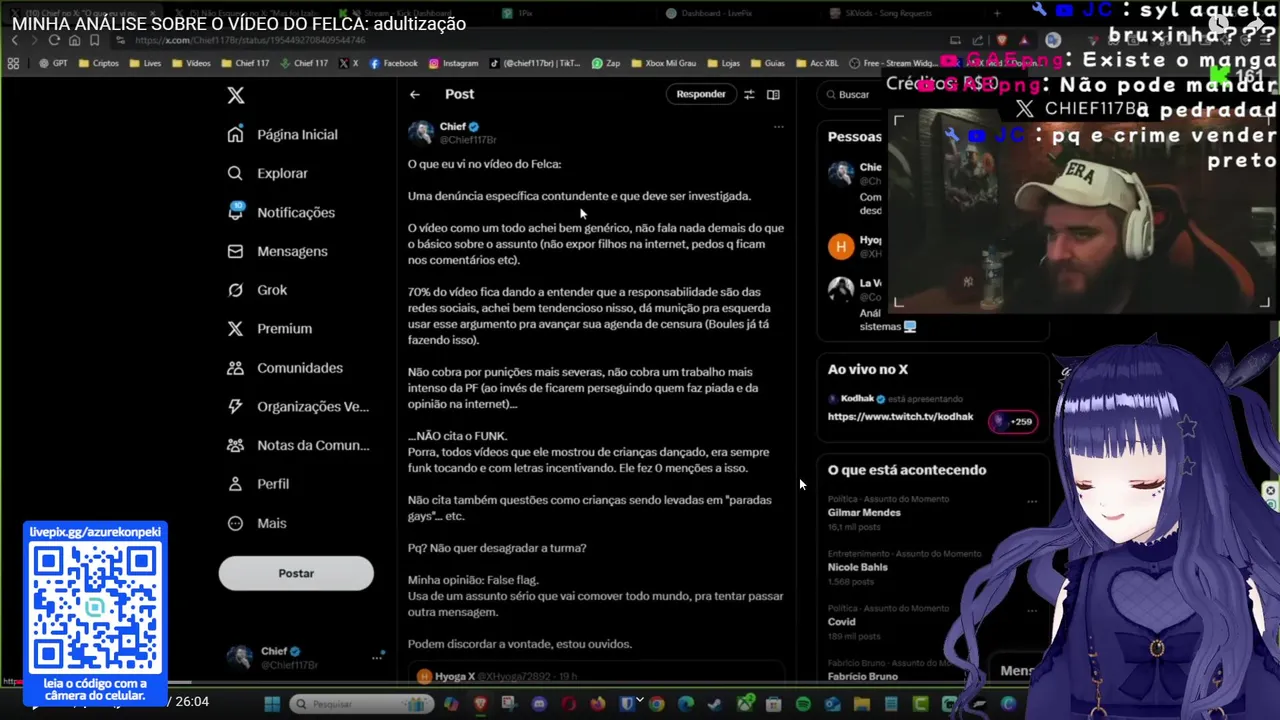Open Perfil from the sidebar
The height and width of the screenshot is (720, 1280).
click(x=258, y=484)
